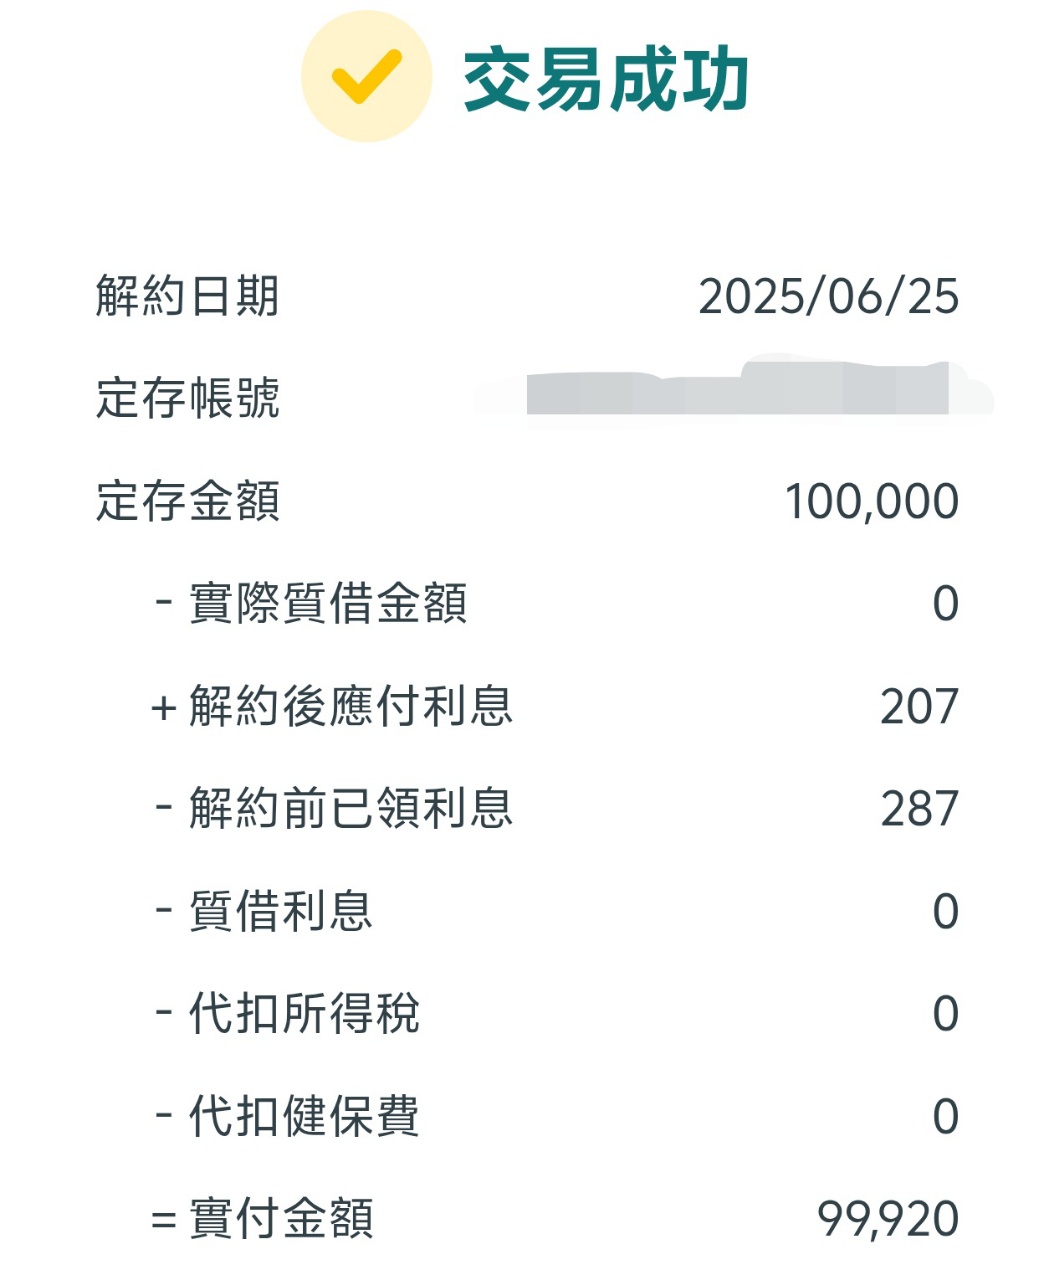Viewport: 1054px width, 1280px height.
Task: Select the received interest value 287
Action: (920, 809)
